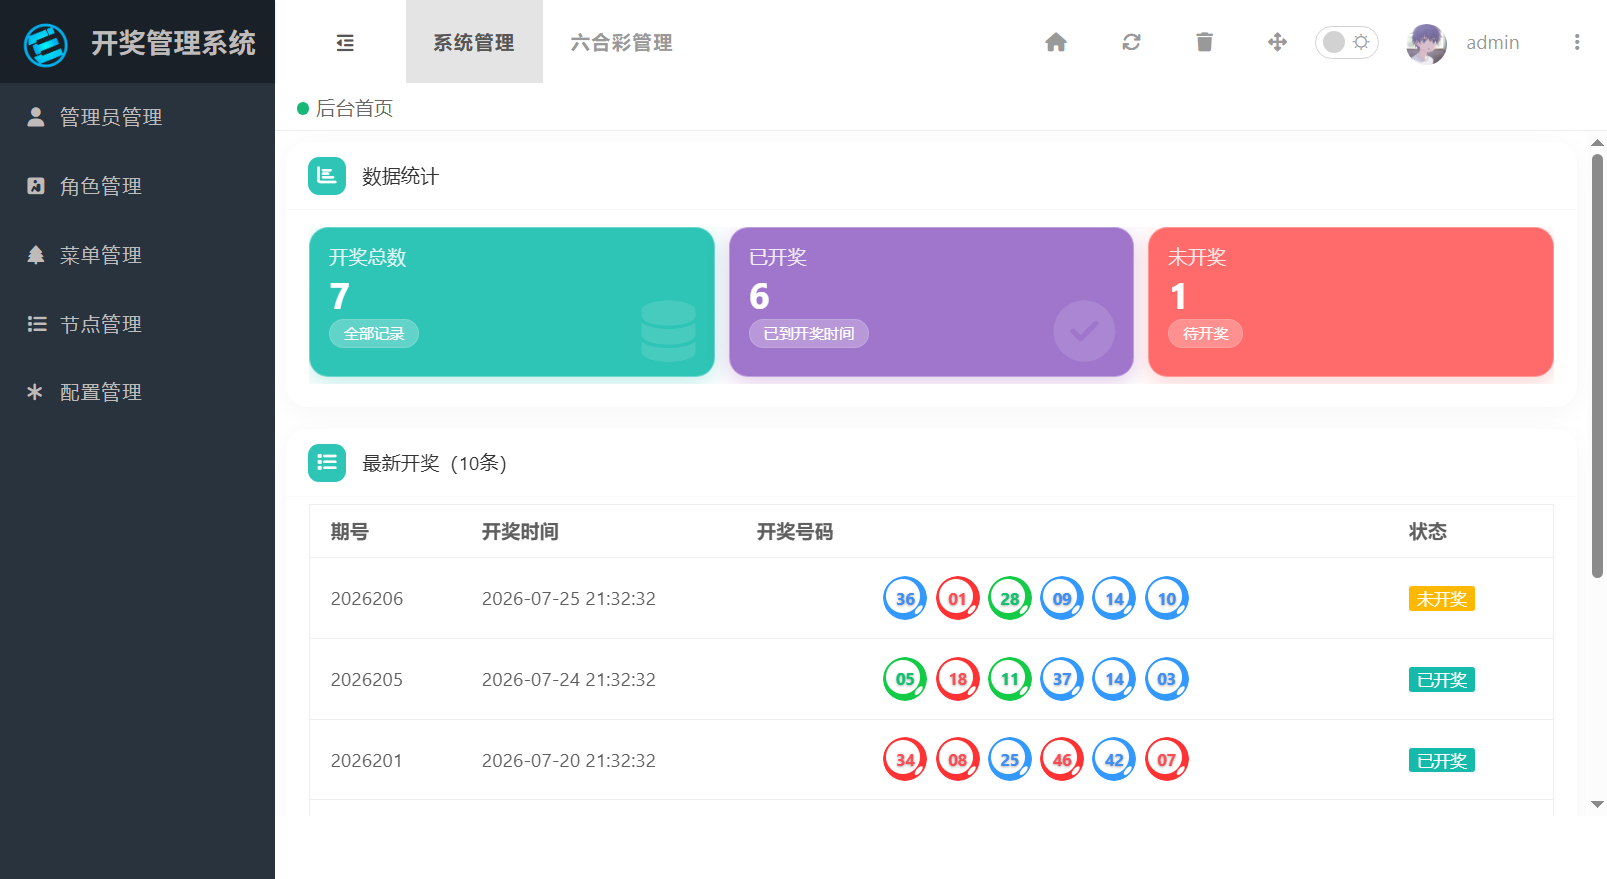Click the vertical scrollbar thumb
1607x879 pixels.
point(1597,365)
